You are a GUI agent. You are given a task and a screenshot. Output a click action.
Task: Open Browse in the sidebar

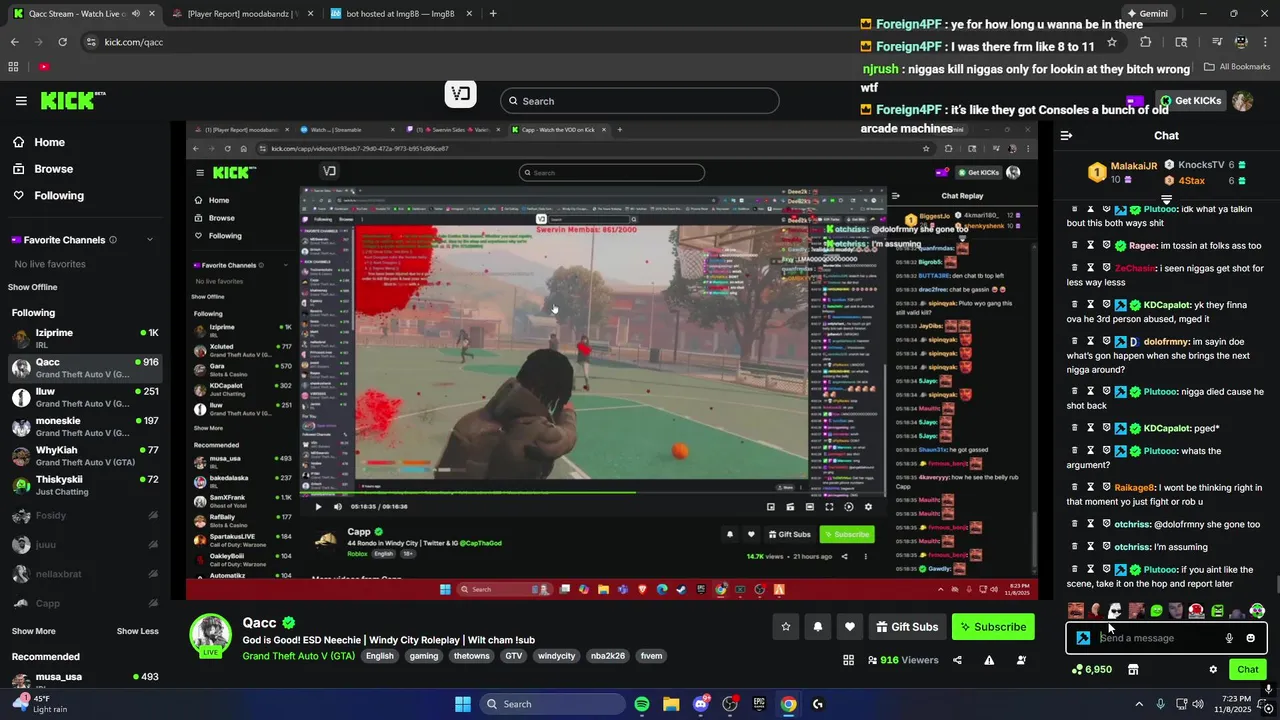click(x=53, y=169)
